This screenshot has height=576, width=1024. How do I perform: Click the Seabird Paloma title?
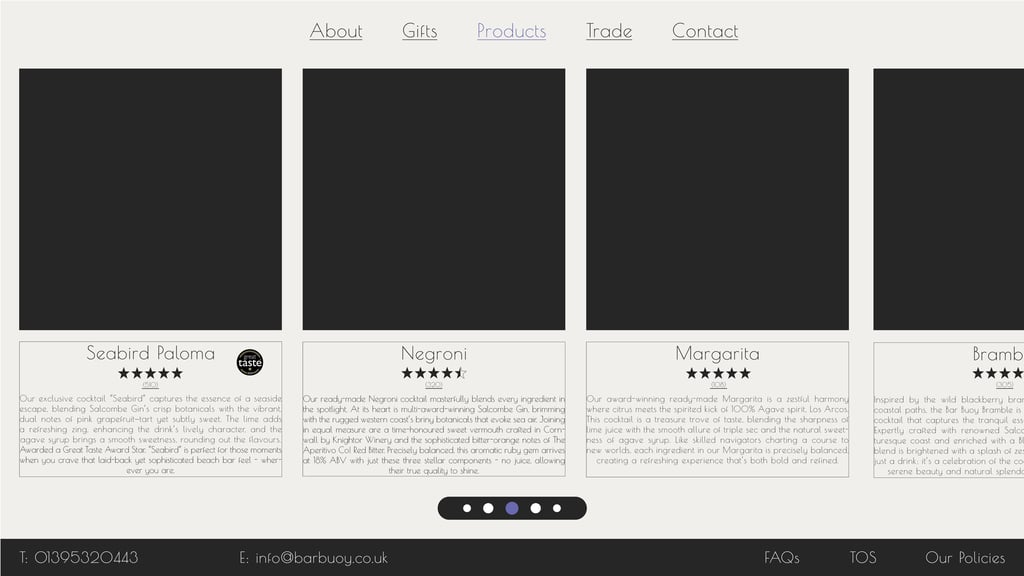point(150,353)
